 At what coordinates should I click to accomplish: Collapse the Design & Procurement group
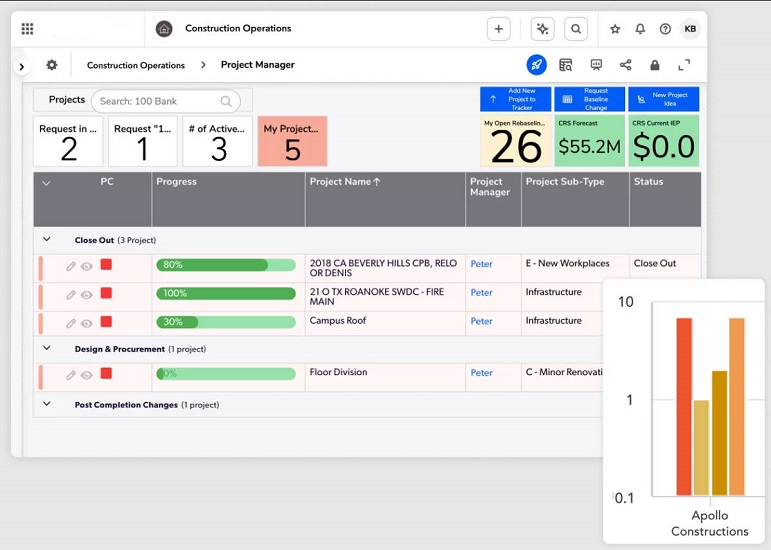coord(46,348)
